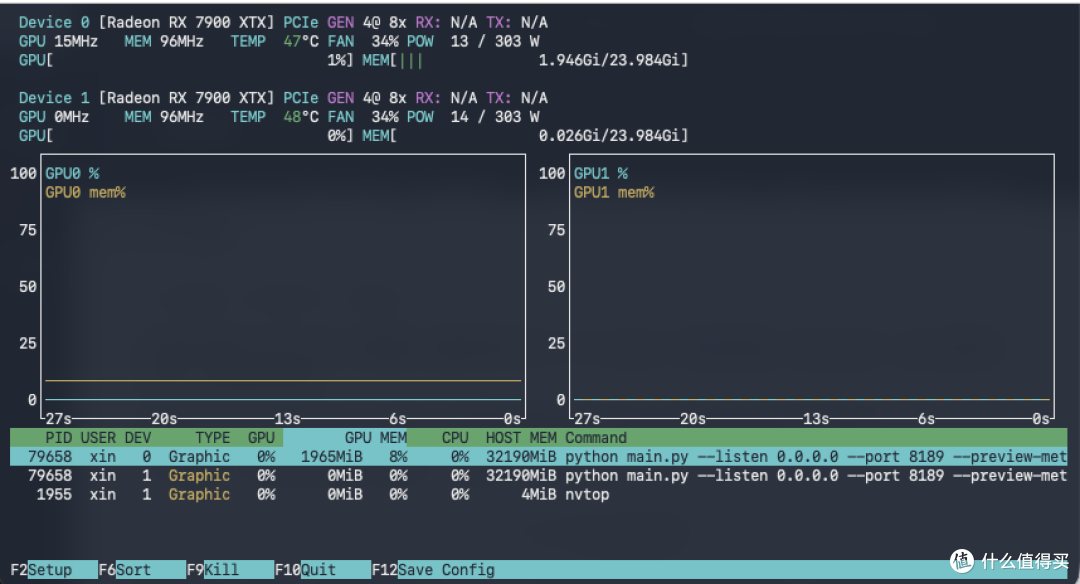Screen dimensions: 1080x584
Task: Click Device 0 memory usage bar
Action: pyautogui.click(x=525, y=60)
